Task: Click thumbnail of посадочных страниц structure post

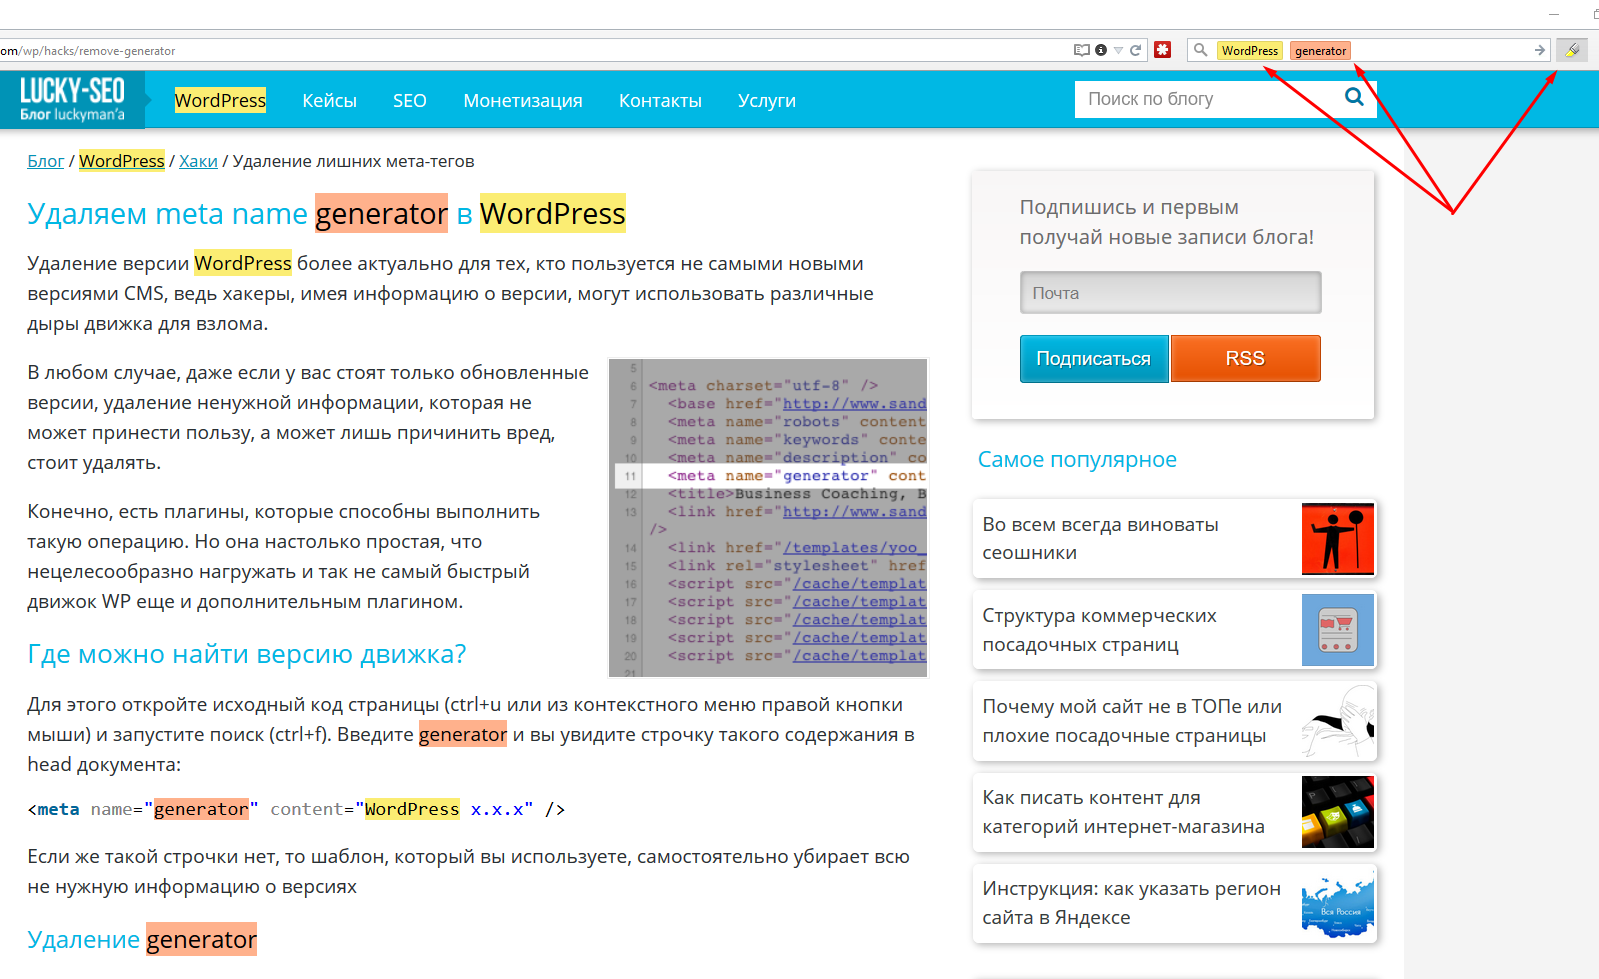Action: click(x=1337, y=630)
